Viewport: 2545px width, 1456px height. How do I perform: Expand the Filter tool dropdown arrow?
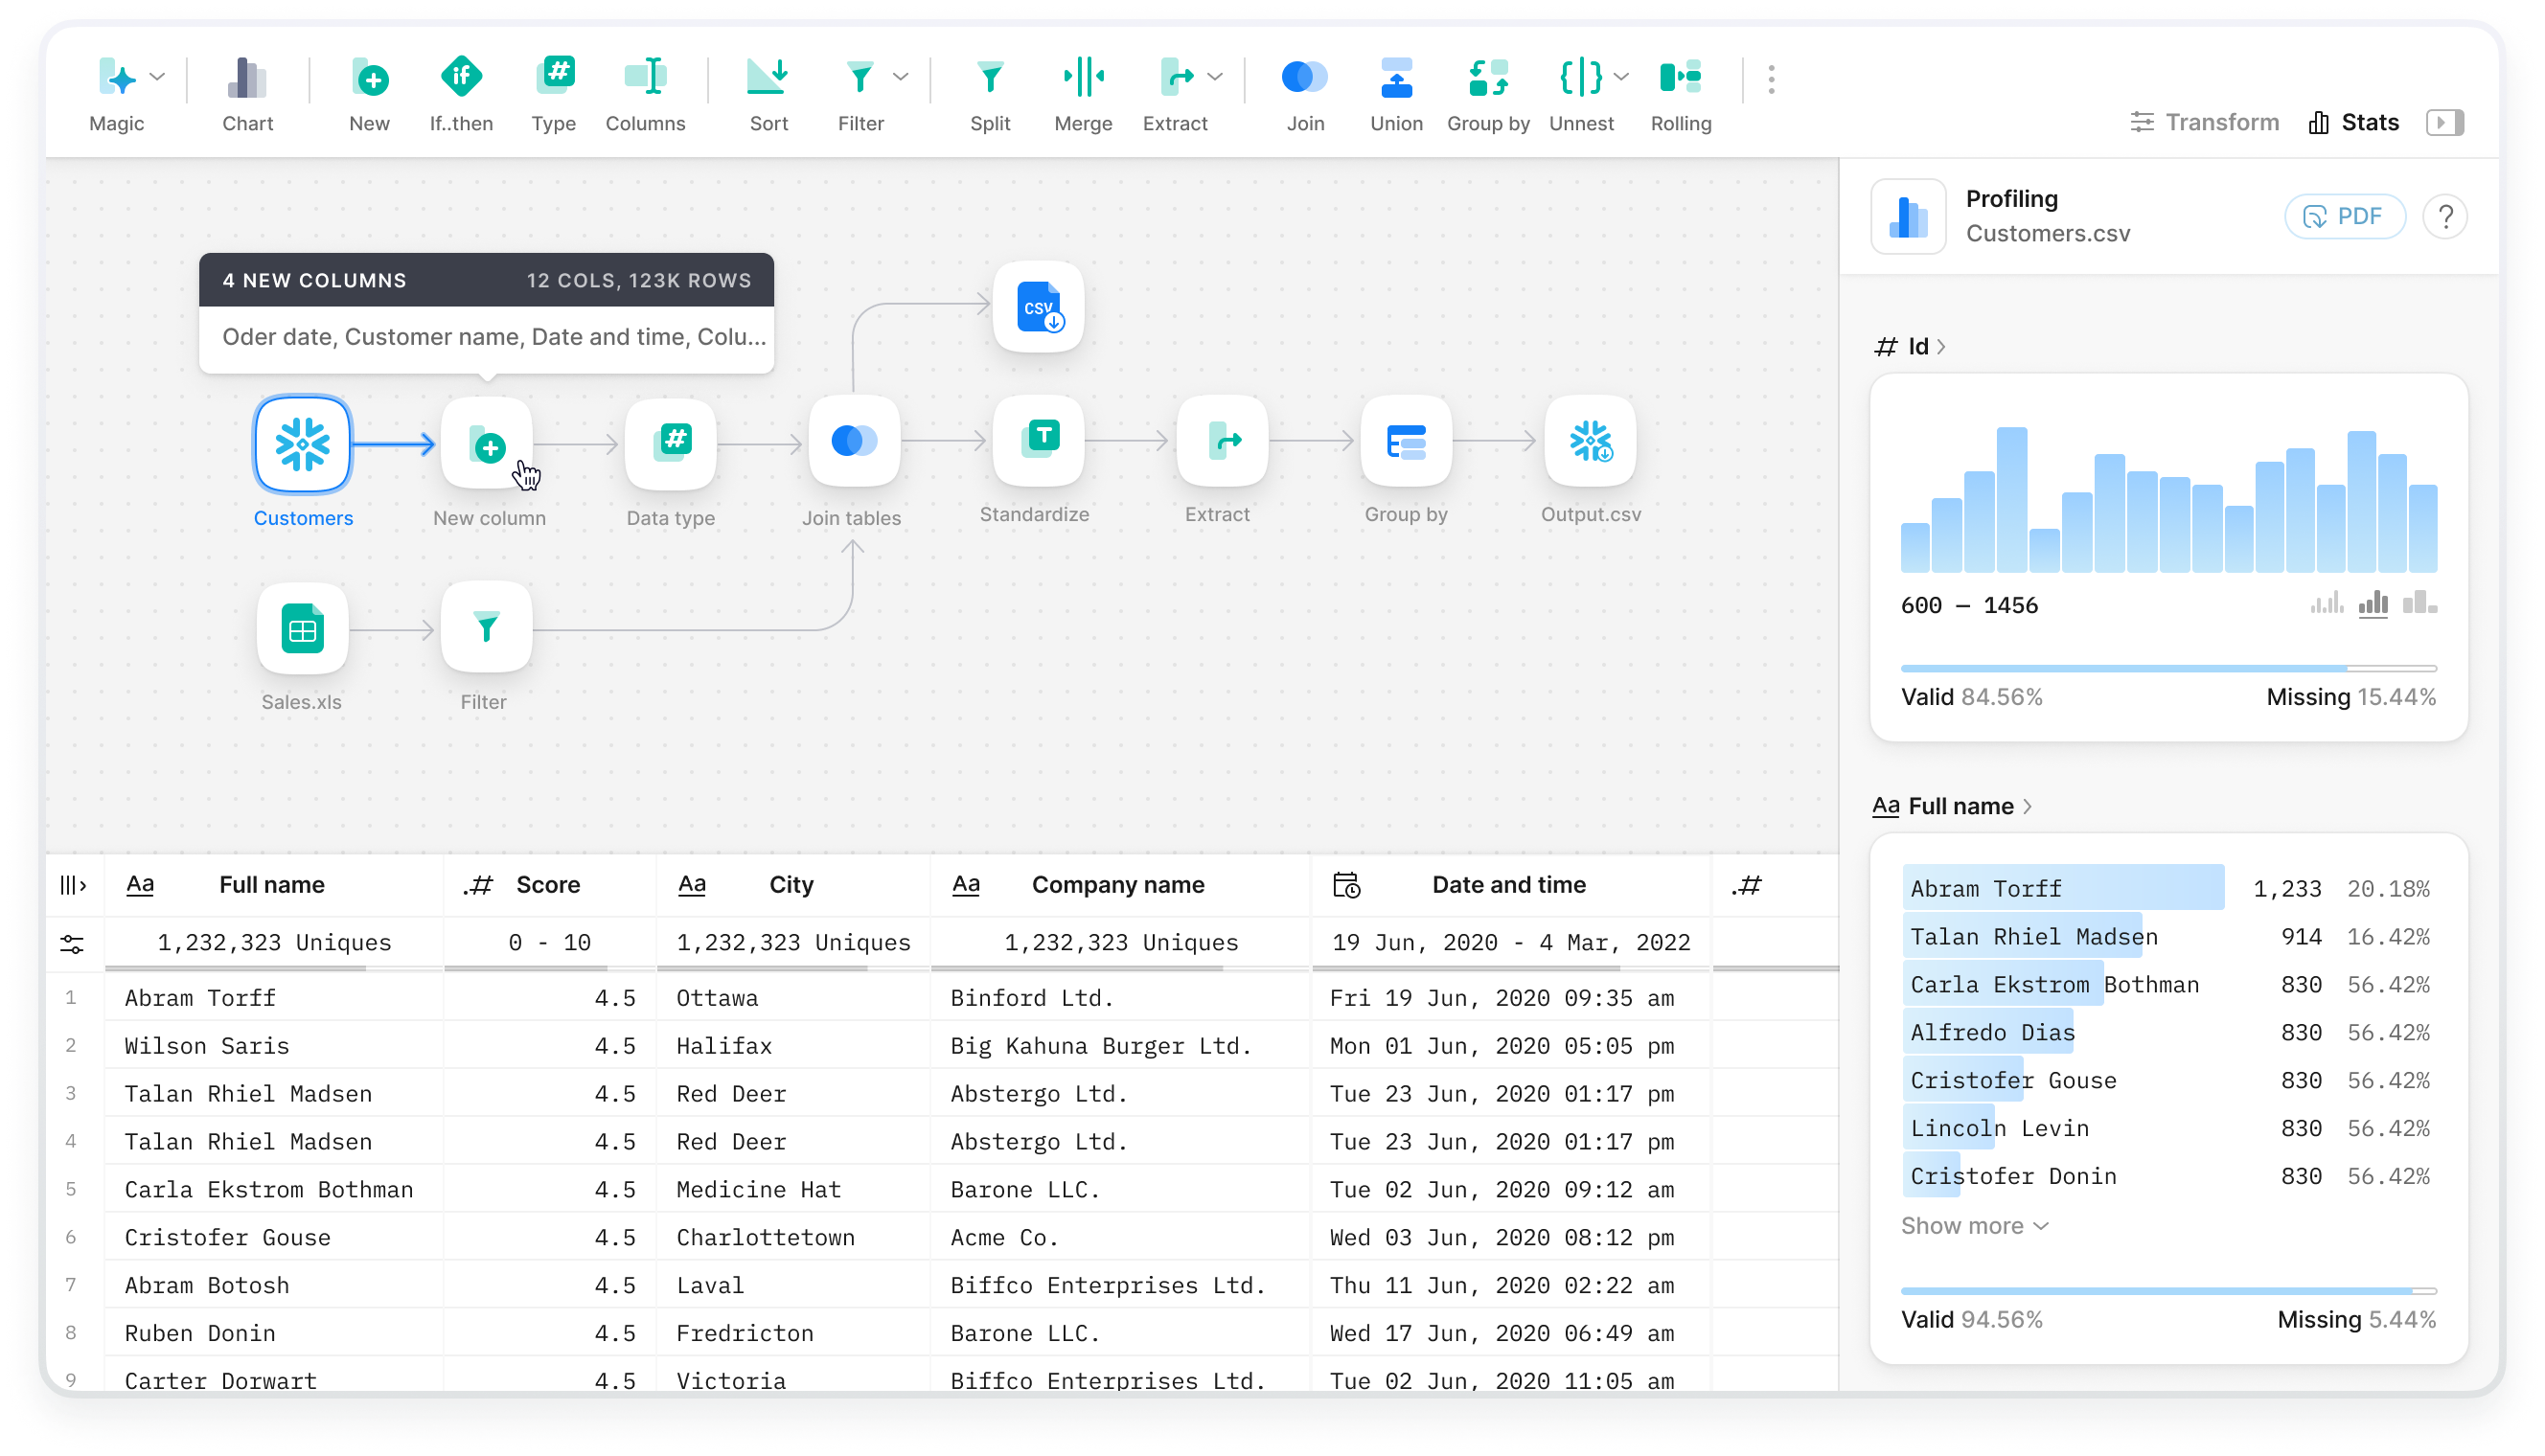[903, 76]
